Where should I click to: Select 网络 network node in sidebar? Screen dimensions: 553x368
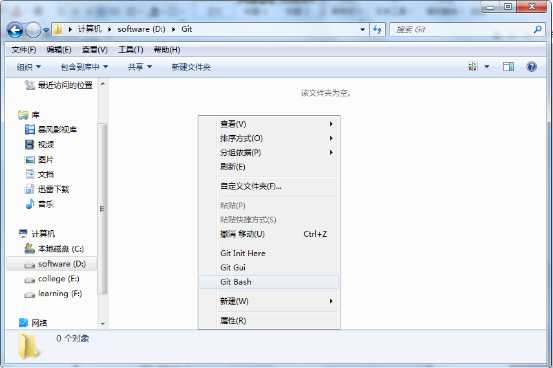[33, 323]
